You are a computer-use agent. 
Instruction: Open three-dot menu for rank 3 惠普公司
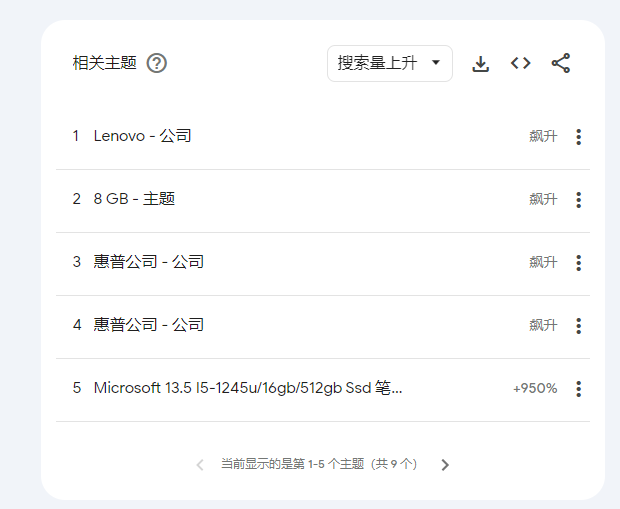578,263
